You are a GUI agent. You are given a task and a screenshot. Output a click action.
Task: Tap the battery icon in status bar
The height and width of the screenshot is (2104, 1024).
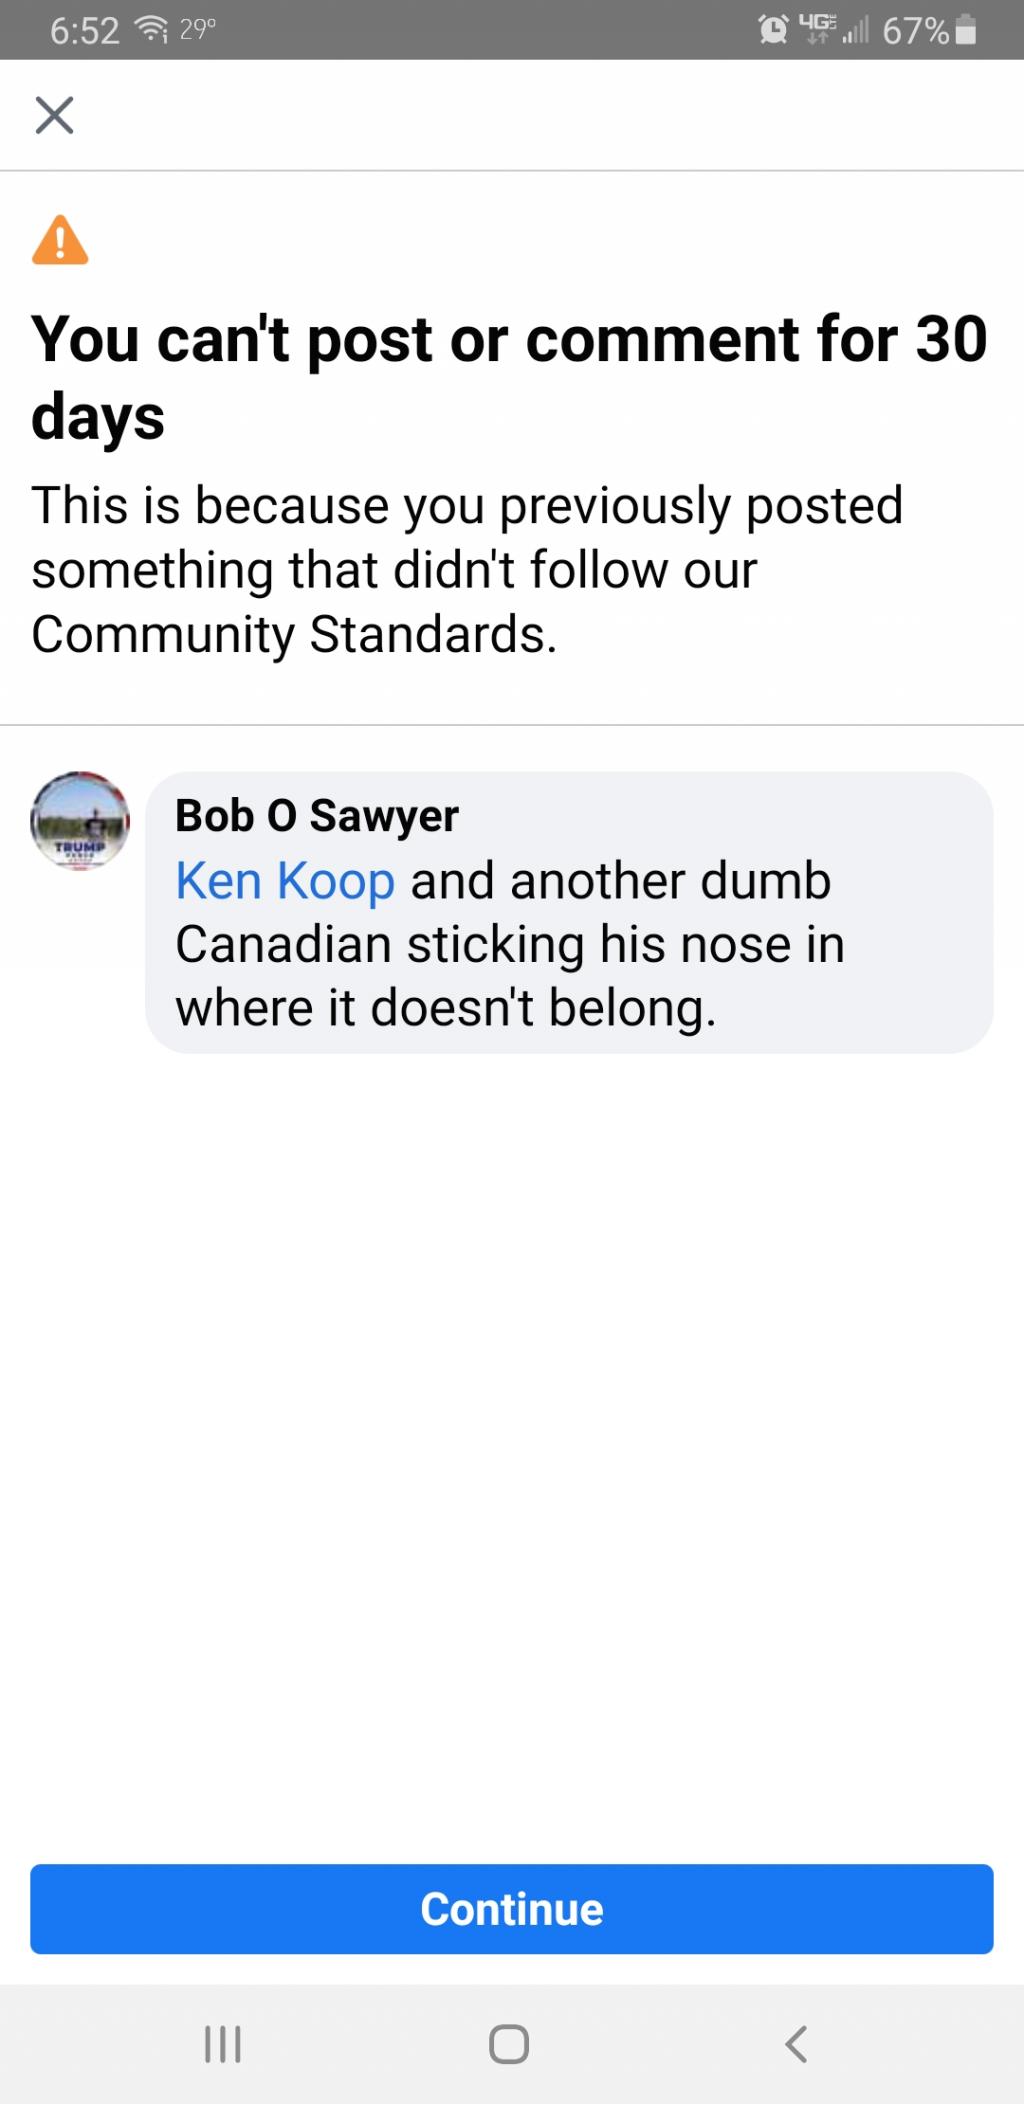(966, 30)
